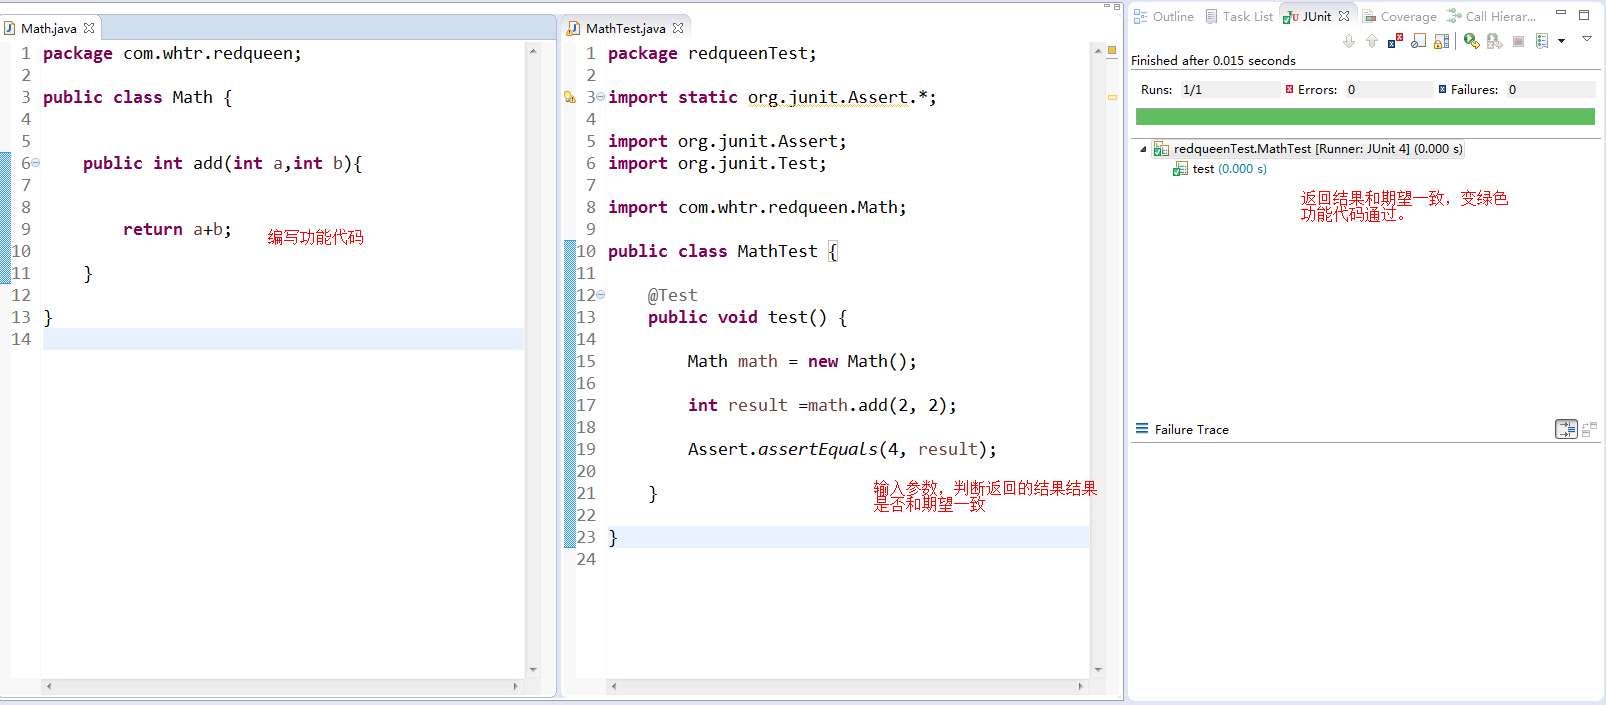
Task: Click Show Stack Trace in Console View icon
Action: pos(1566,429)
